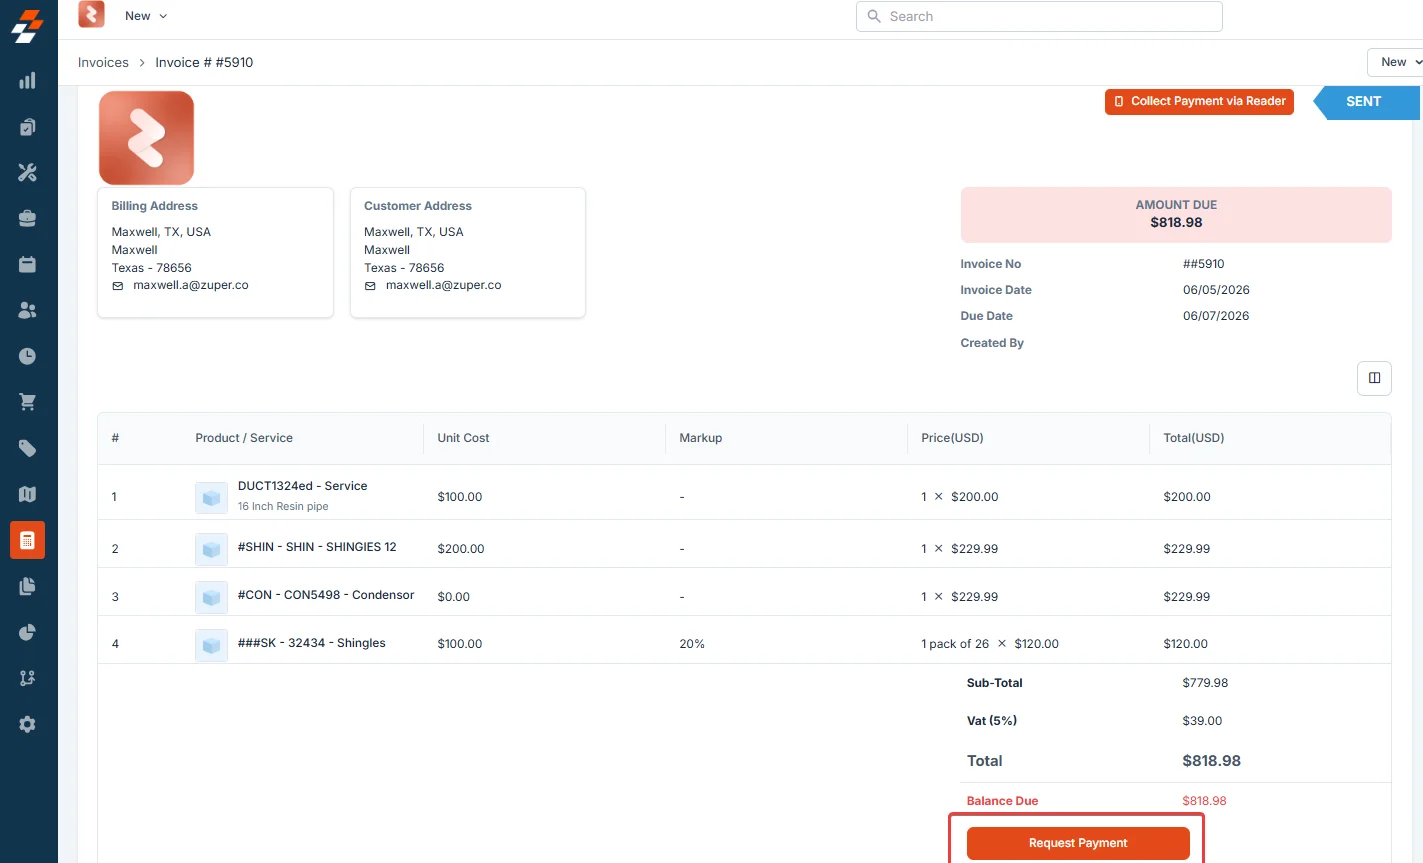
Task: Click product thumbnail for ###SK Shingles row
Action: (x=211, y=645)
